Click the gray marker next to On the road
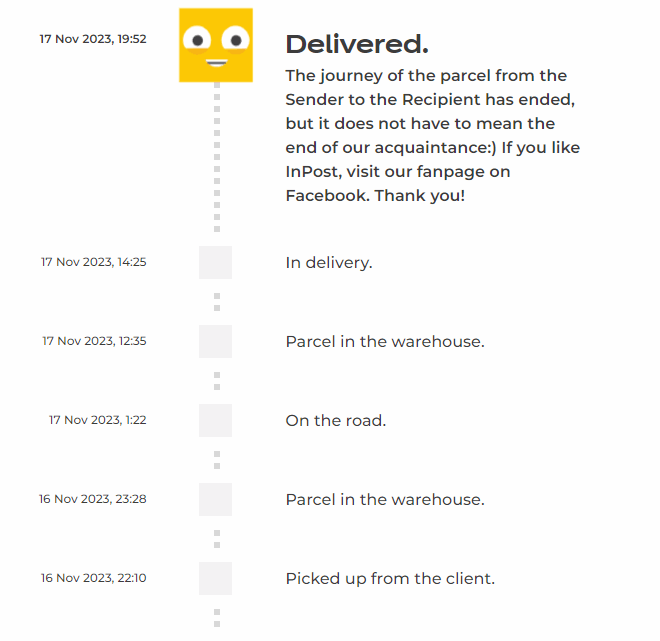The height and width of the screenshot is (641, 660). point(215,420)
